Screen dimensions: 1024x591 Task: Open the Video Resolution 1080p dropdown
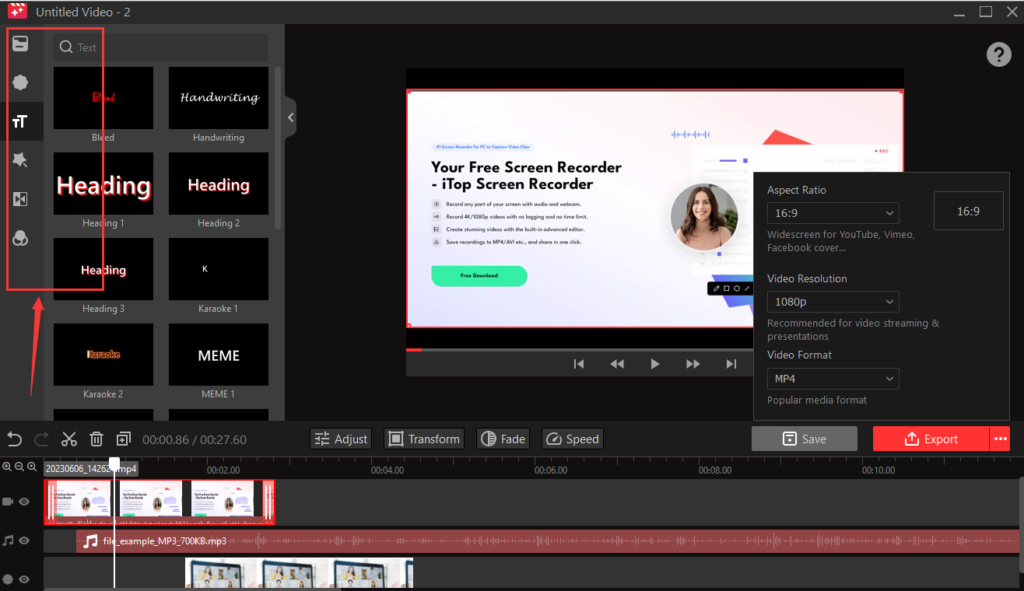click(833, 302)
